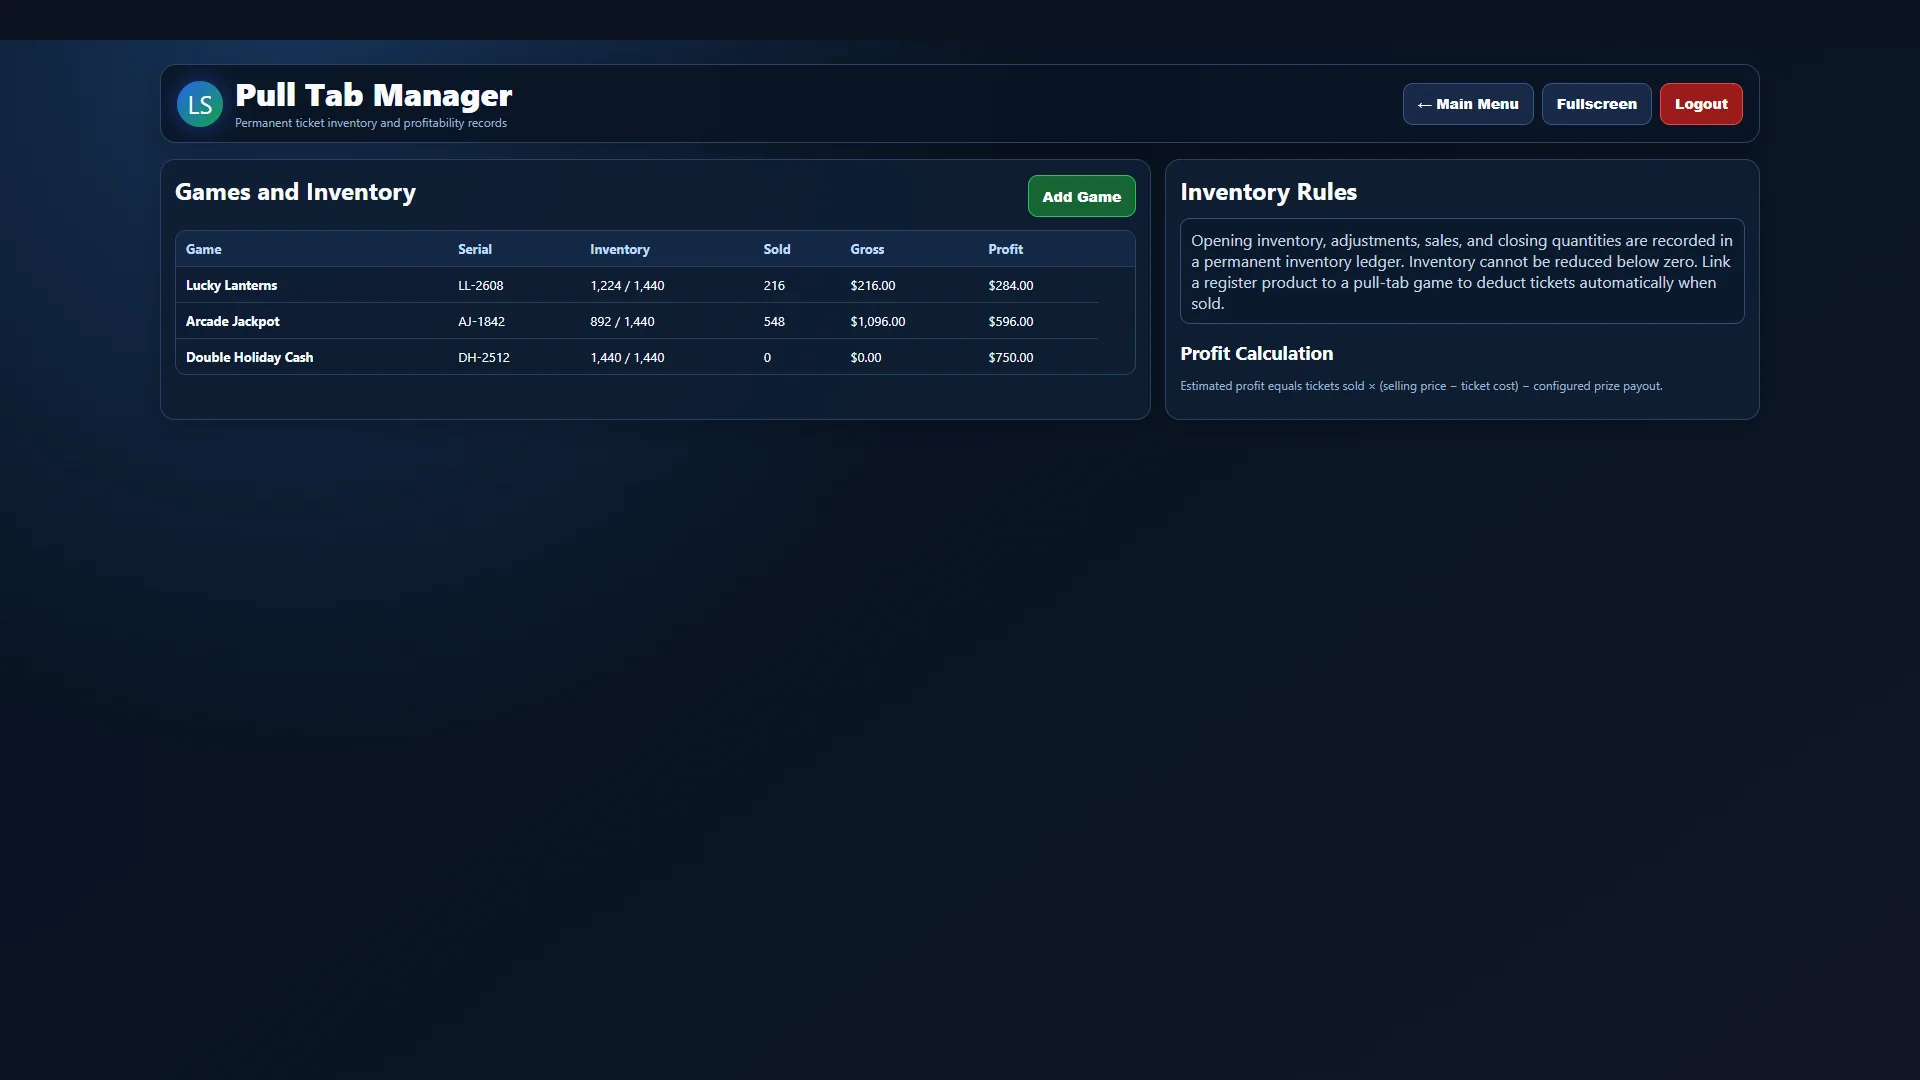
Task: Click the Sold column header
Action: pyautogui.click(x=776, y=249)
